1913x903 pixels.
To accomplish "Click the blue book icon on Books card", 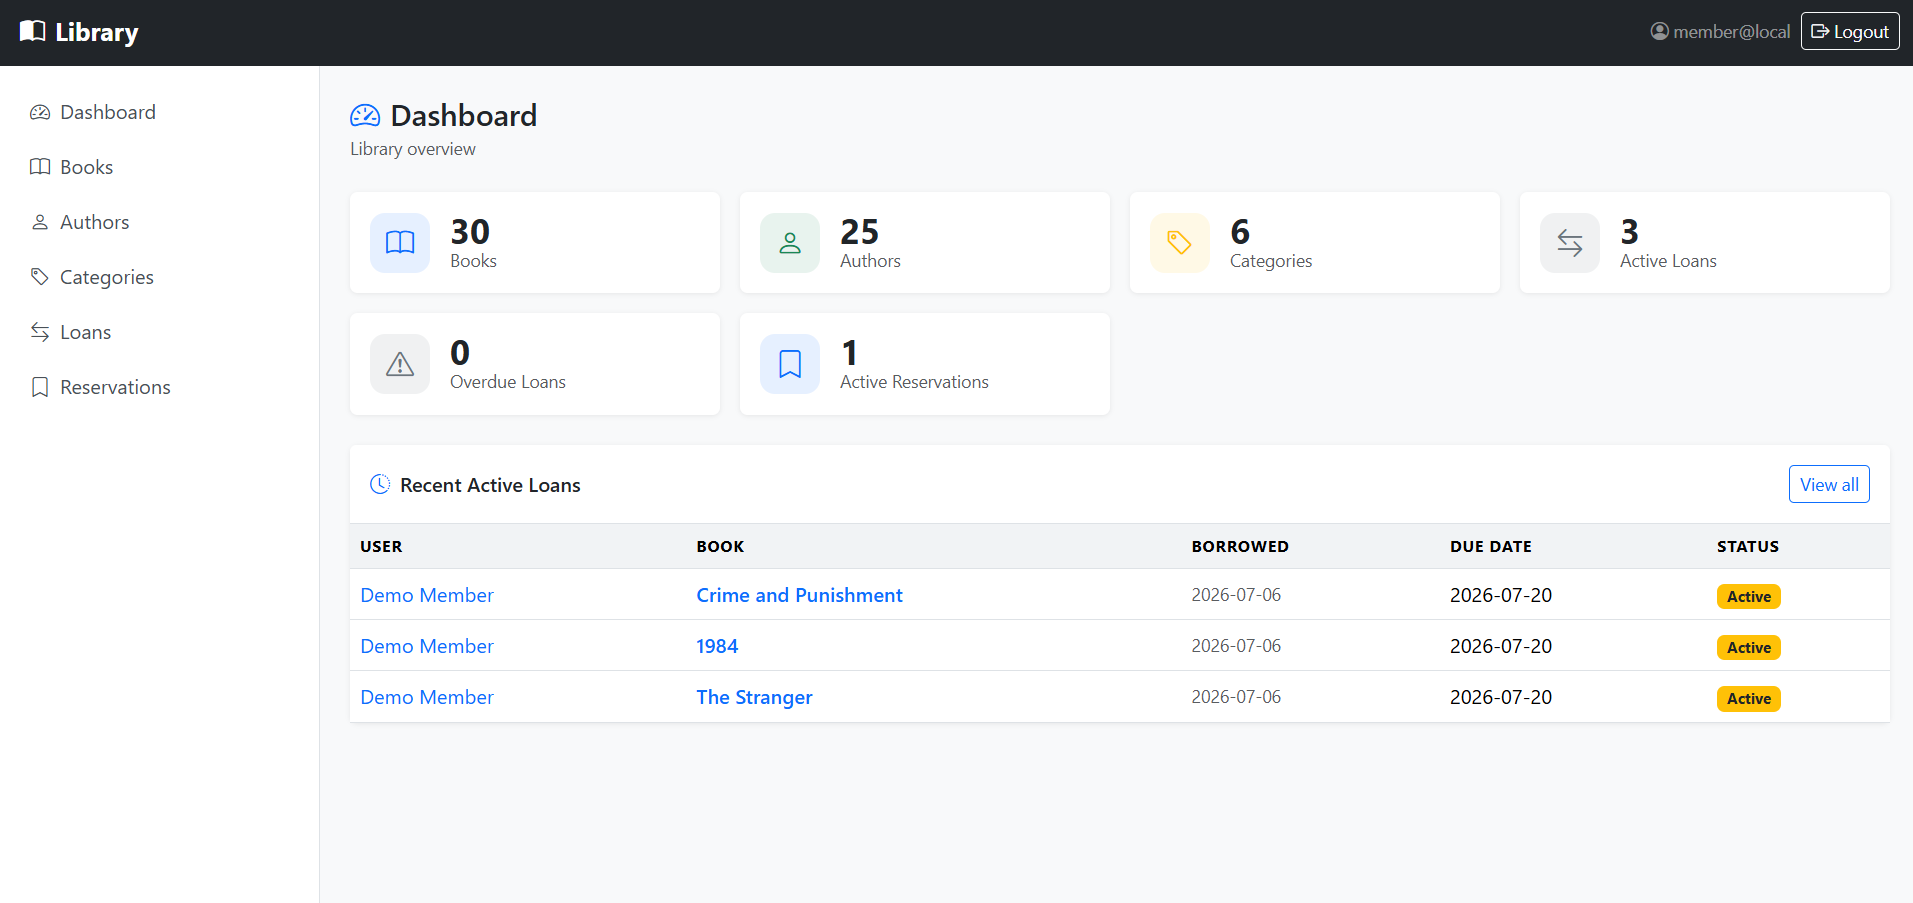I will [x=400, y=243].
